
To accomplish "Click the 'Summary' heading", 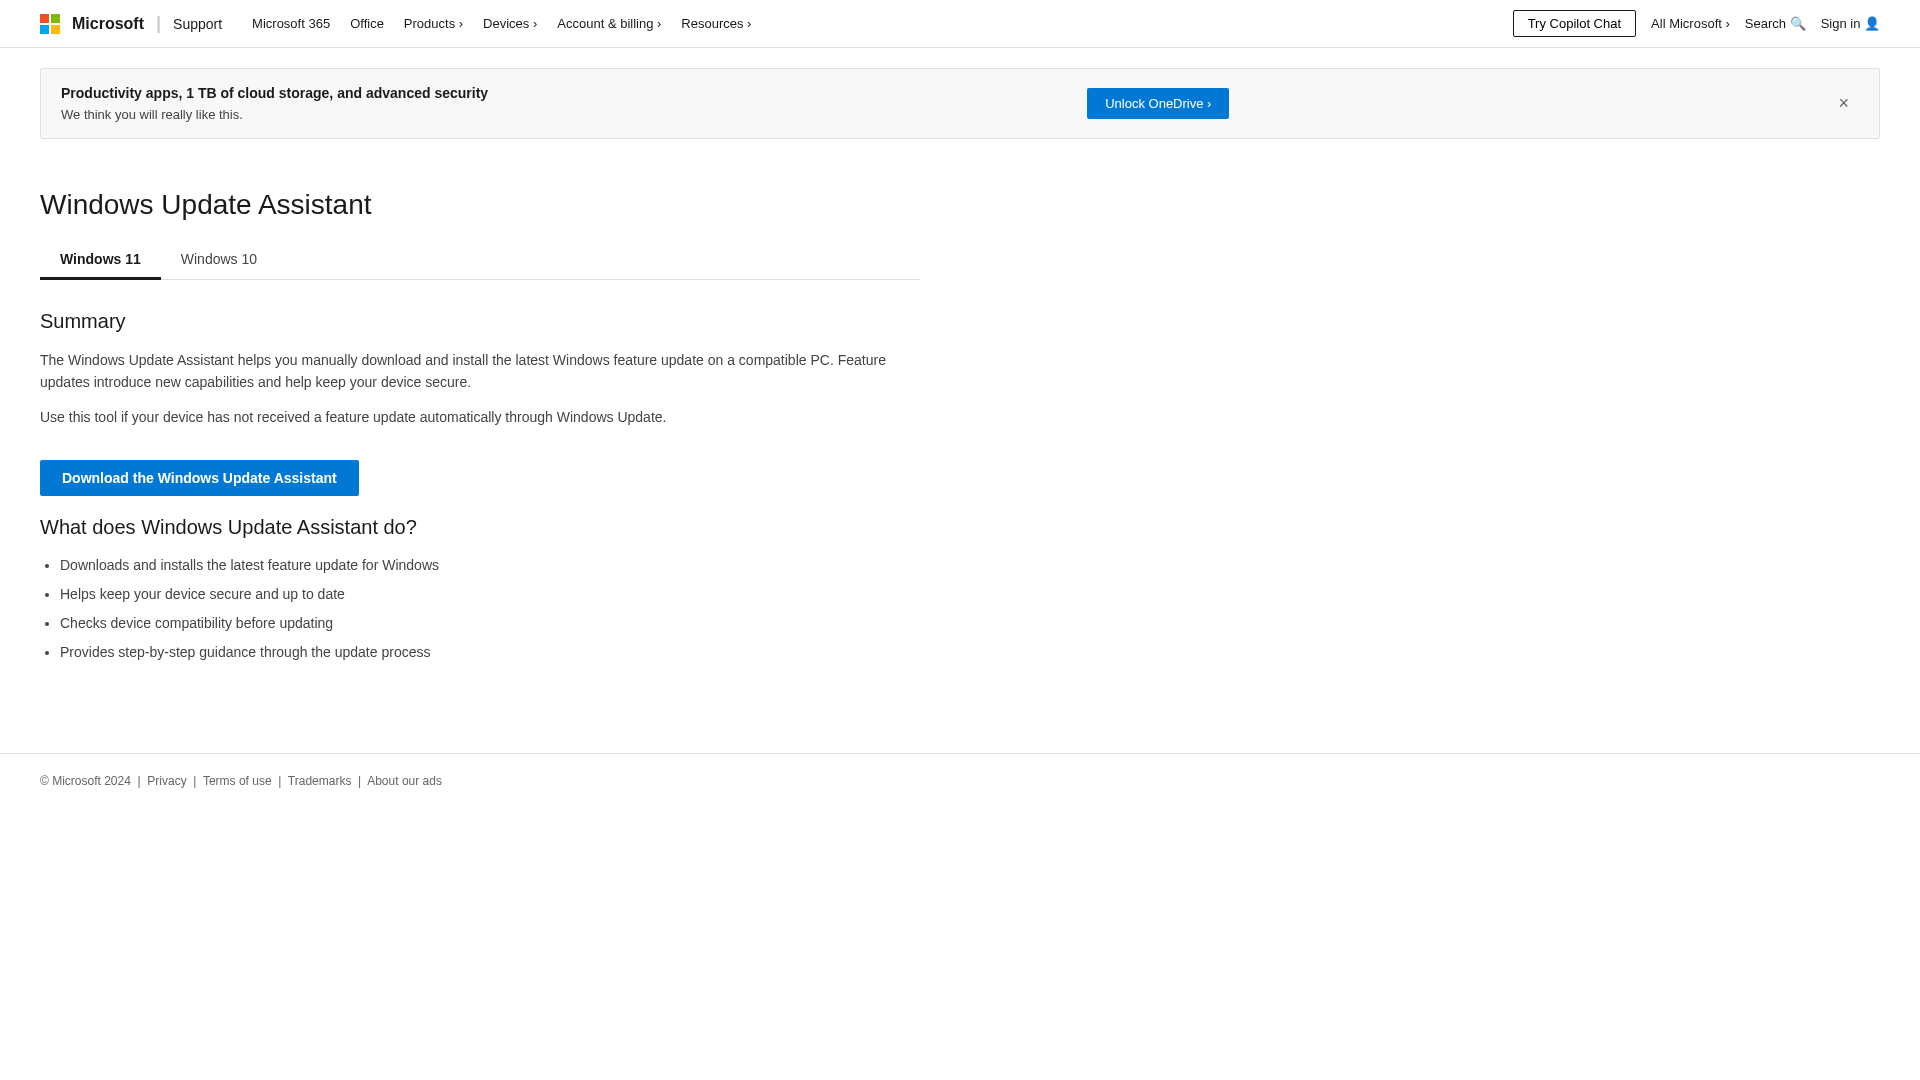I will 83,321.
